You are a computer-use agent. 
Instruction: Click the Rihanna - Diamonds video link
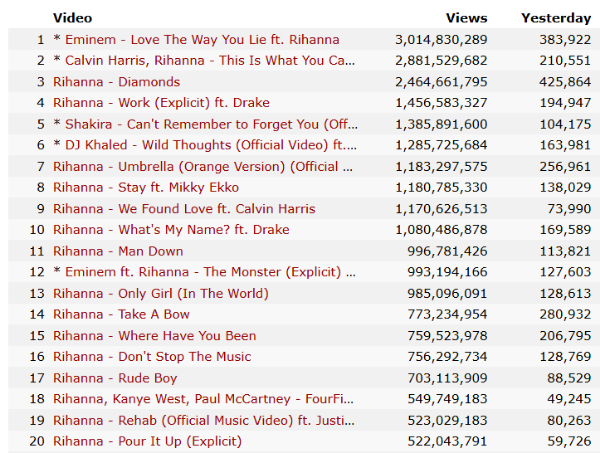116,82
